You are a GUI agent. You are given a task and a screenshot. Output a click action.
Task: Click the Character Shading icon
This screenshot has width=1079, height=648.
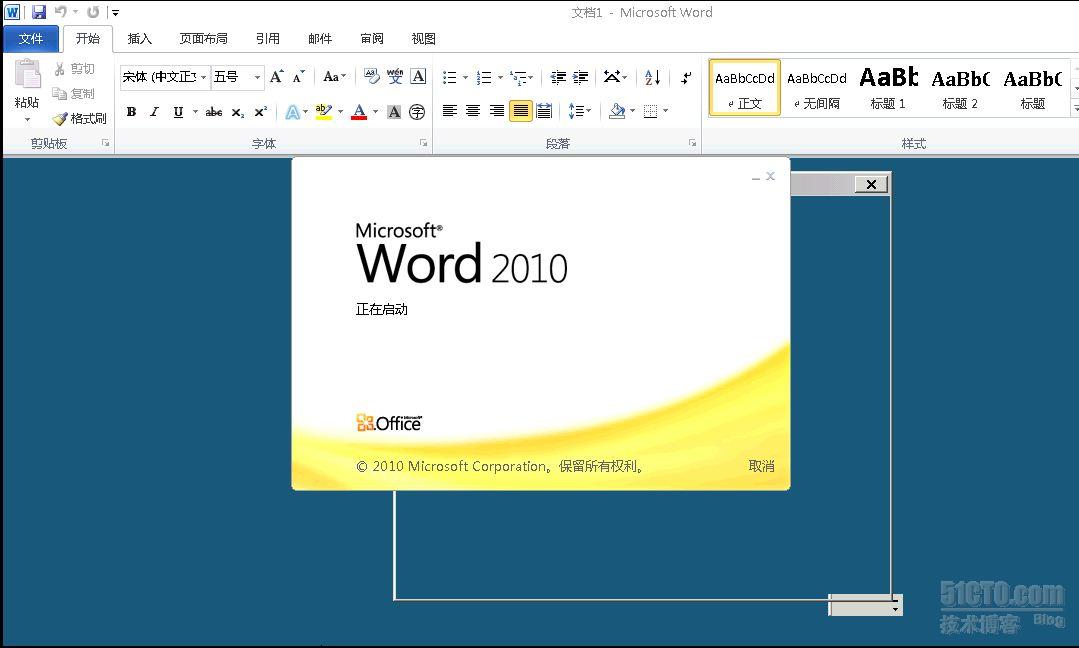tap(394, 111)
